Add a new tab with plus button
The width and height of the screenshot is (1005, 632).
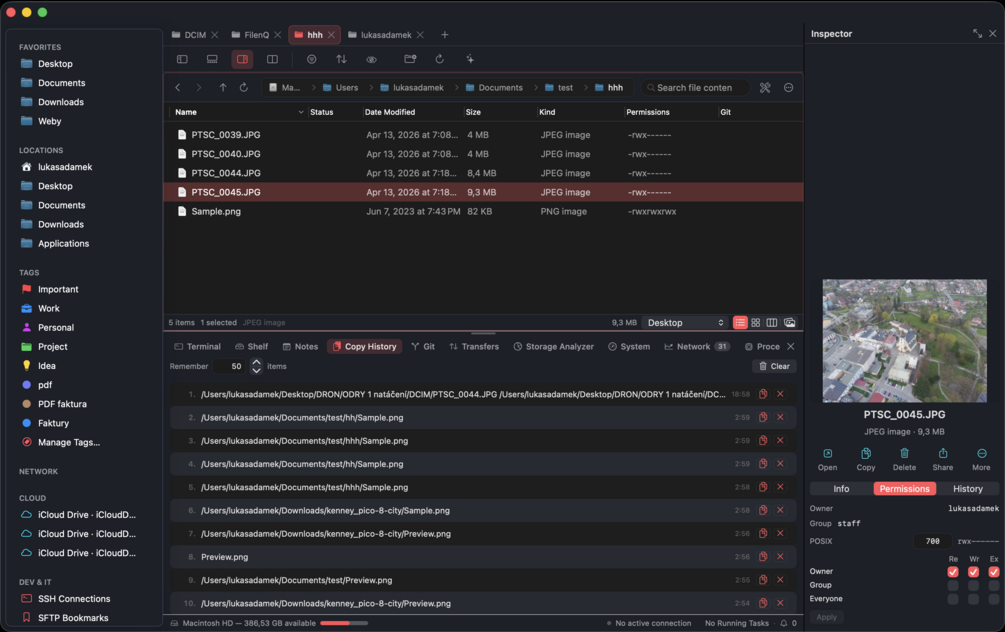click(445, 35)
